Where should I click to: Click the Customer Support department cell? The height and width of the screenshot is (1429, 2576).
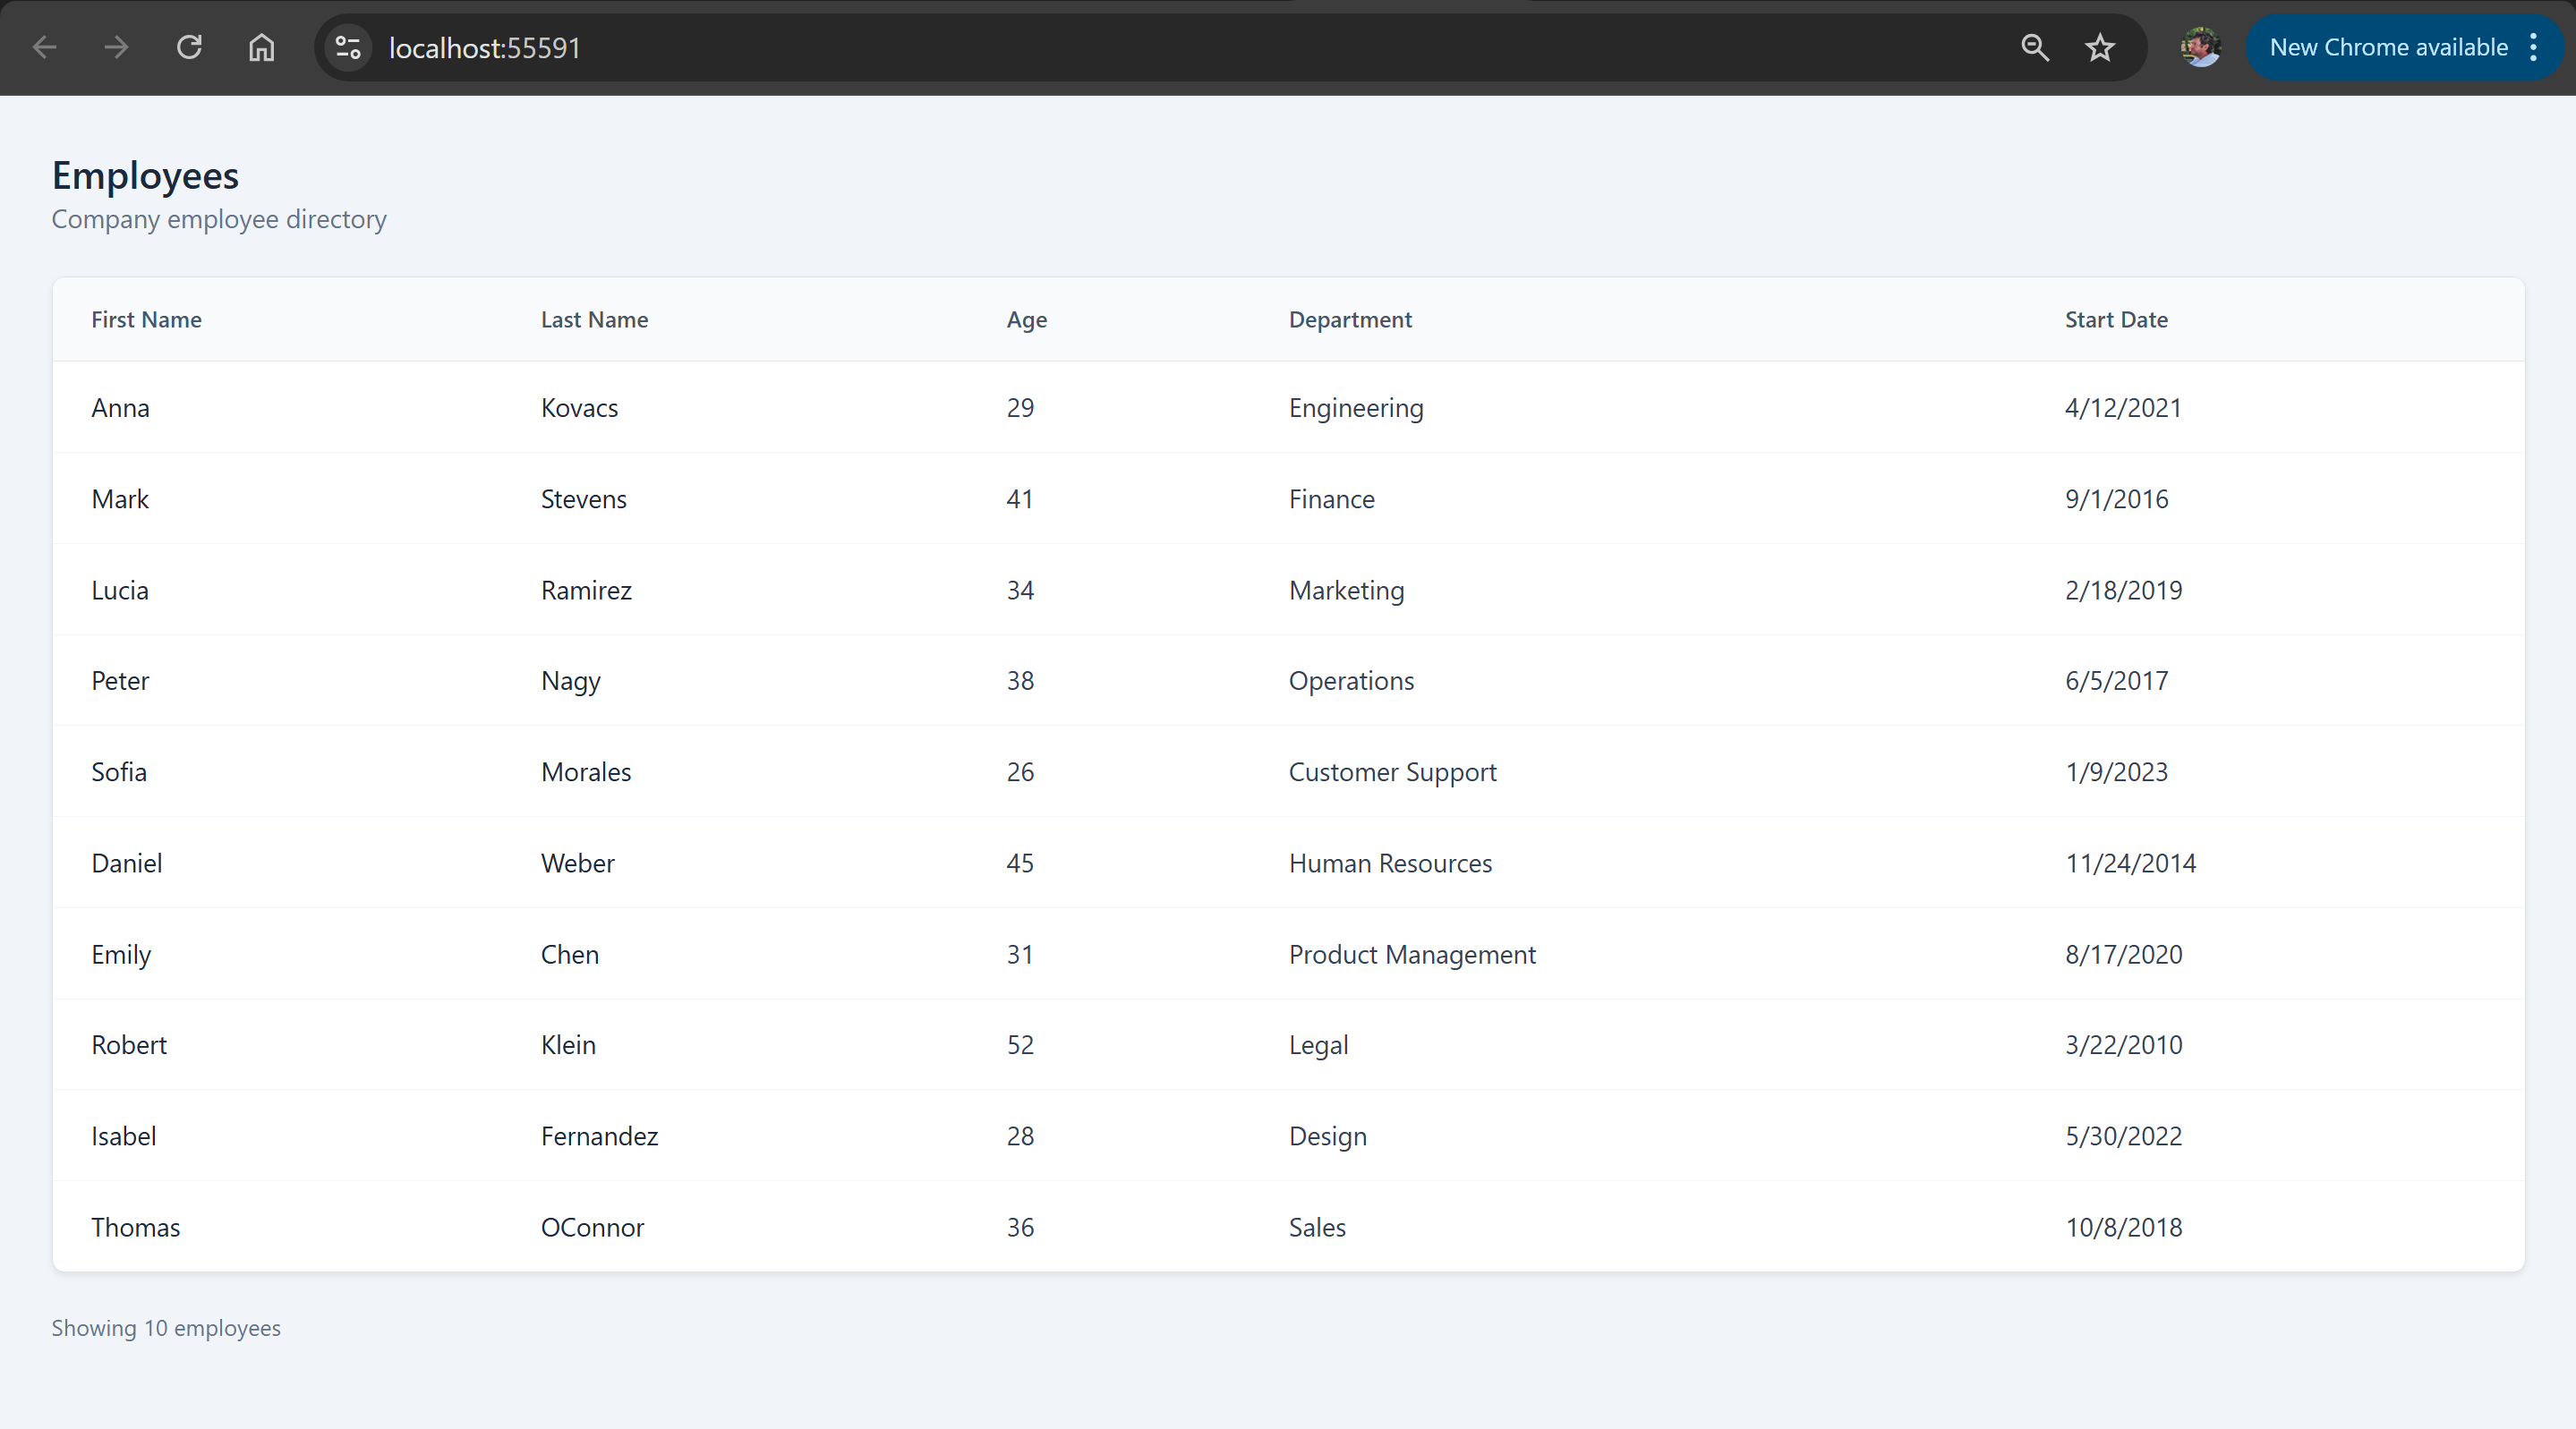coord(1392,772)
